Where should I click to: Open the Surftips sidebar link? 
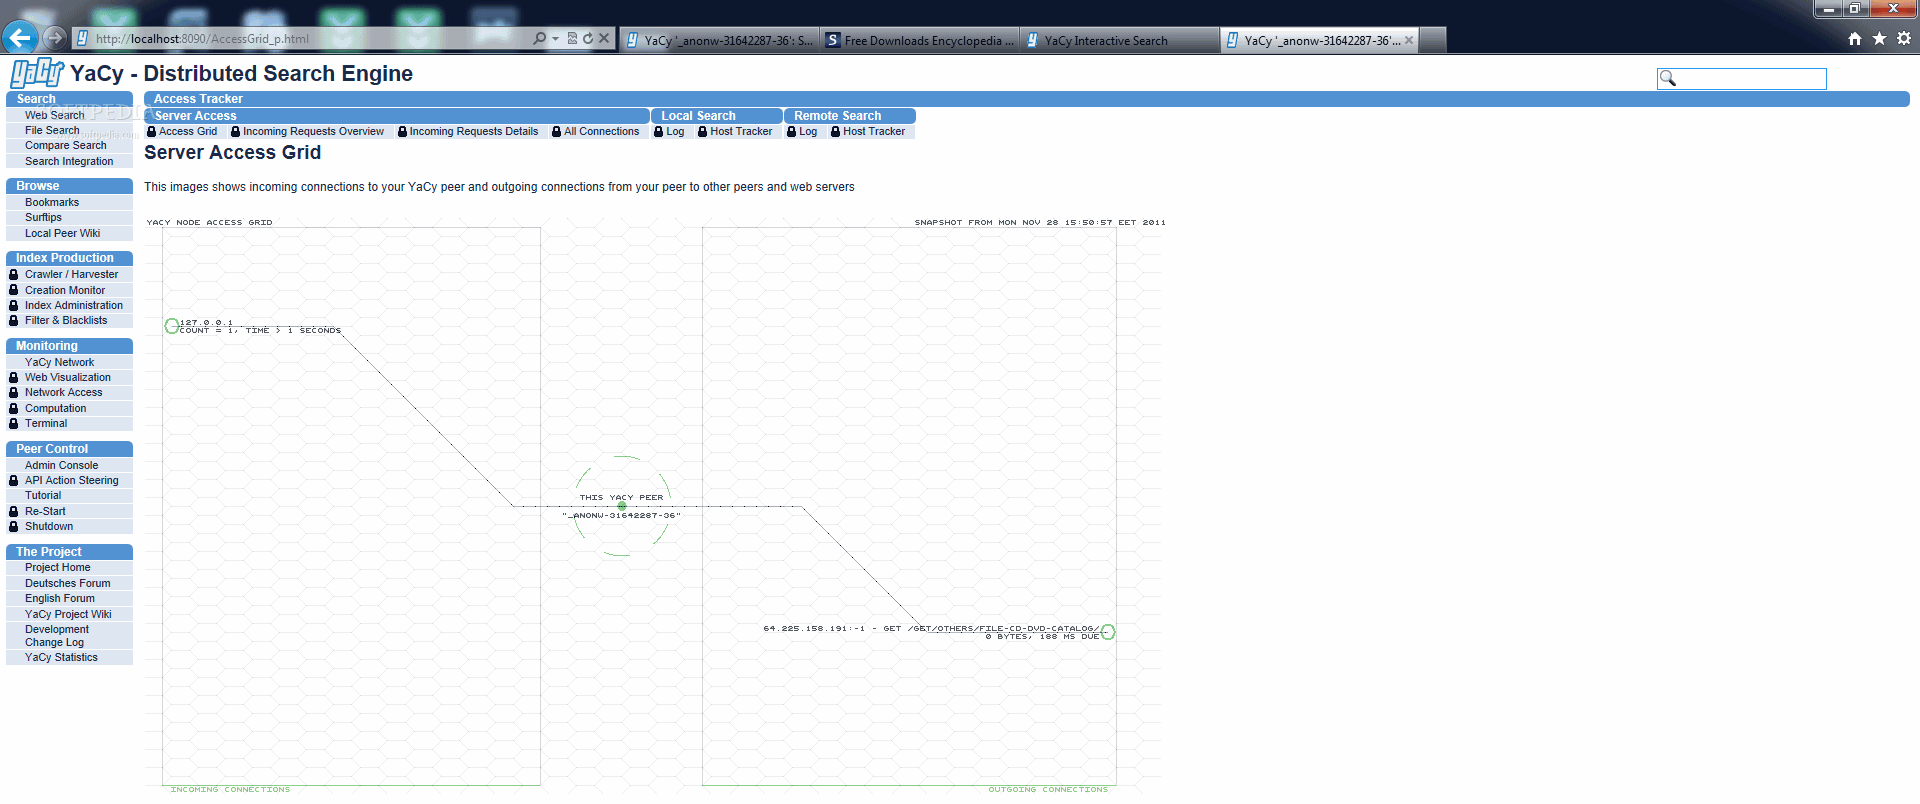43,217
